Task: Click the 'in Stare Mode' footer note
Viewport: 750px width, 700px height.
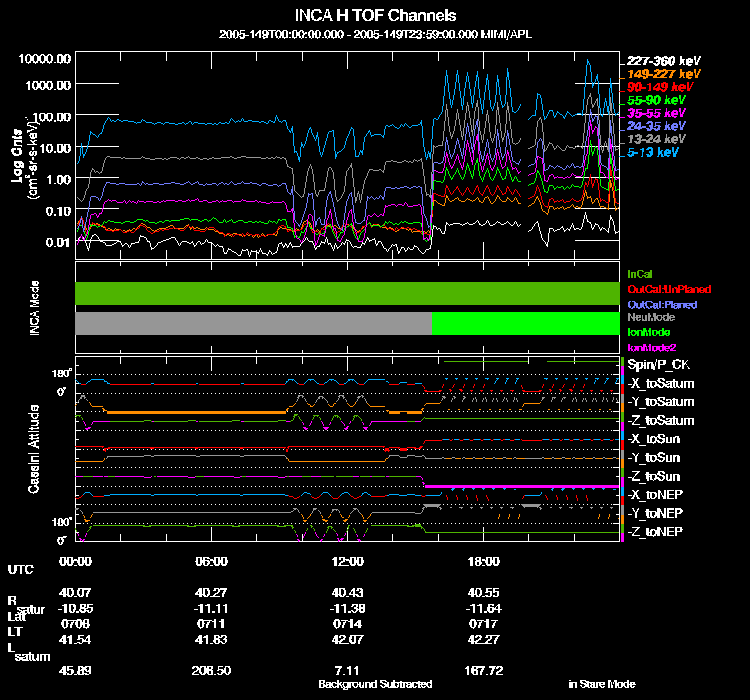Action: [602, 684]
